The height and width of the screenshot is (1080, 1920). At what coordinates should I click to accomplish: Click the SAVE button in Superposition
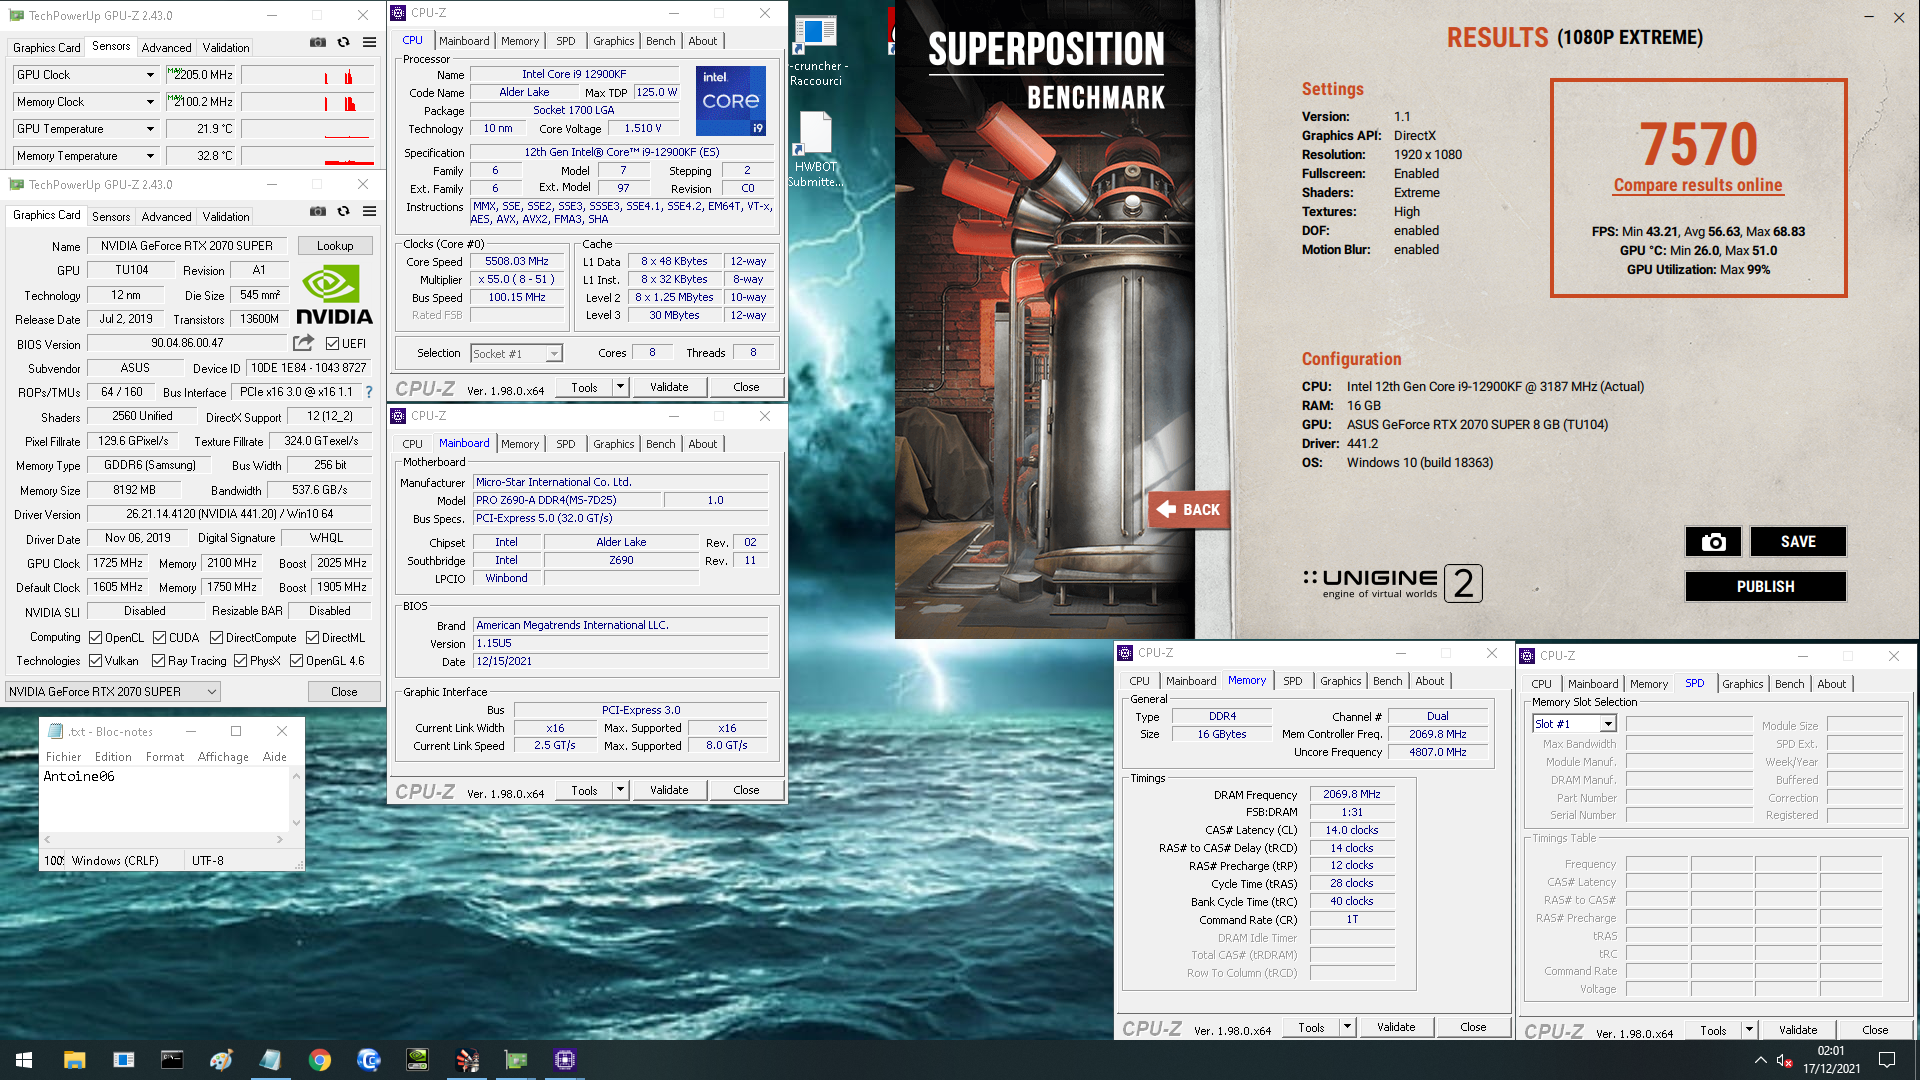coord(1797,541)
